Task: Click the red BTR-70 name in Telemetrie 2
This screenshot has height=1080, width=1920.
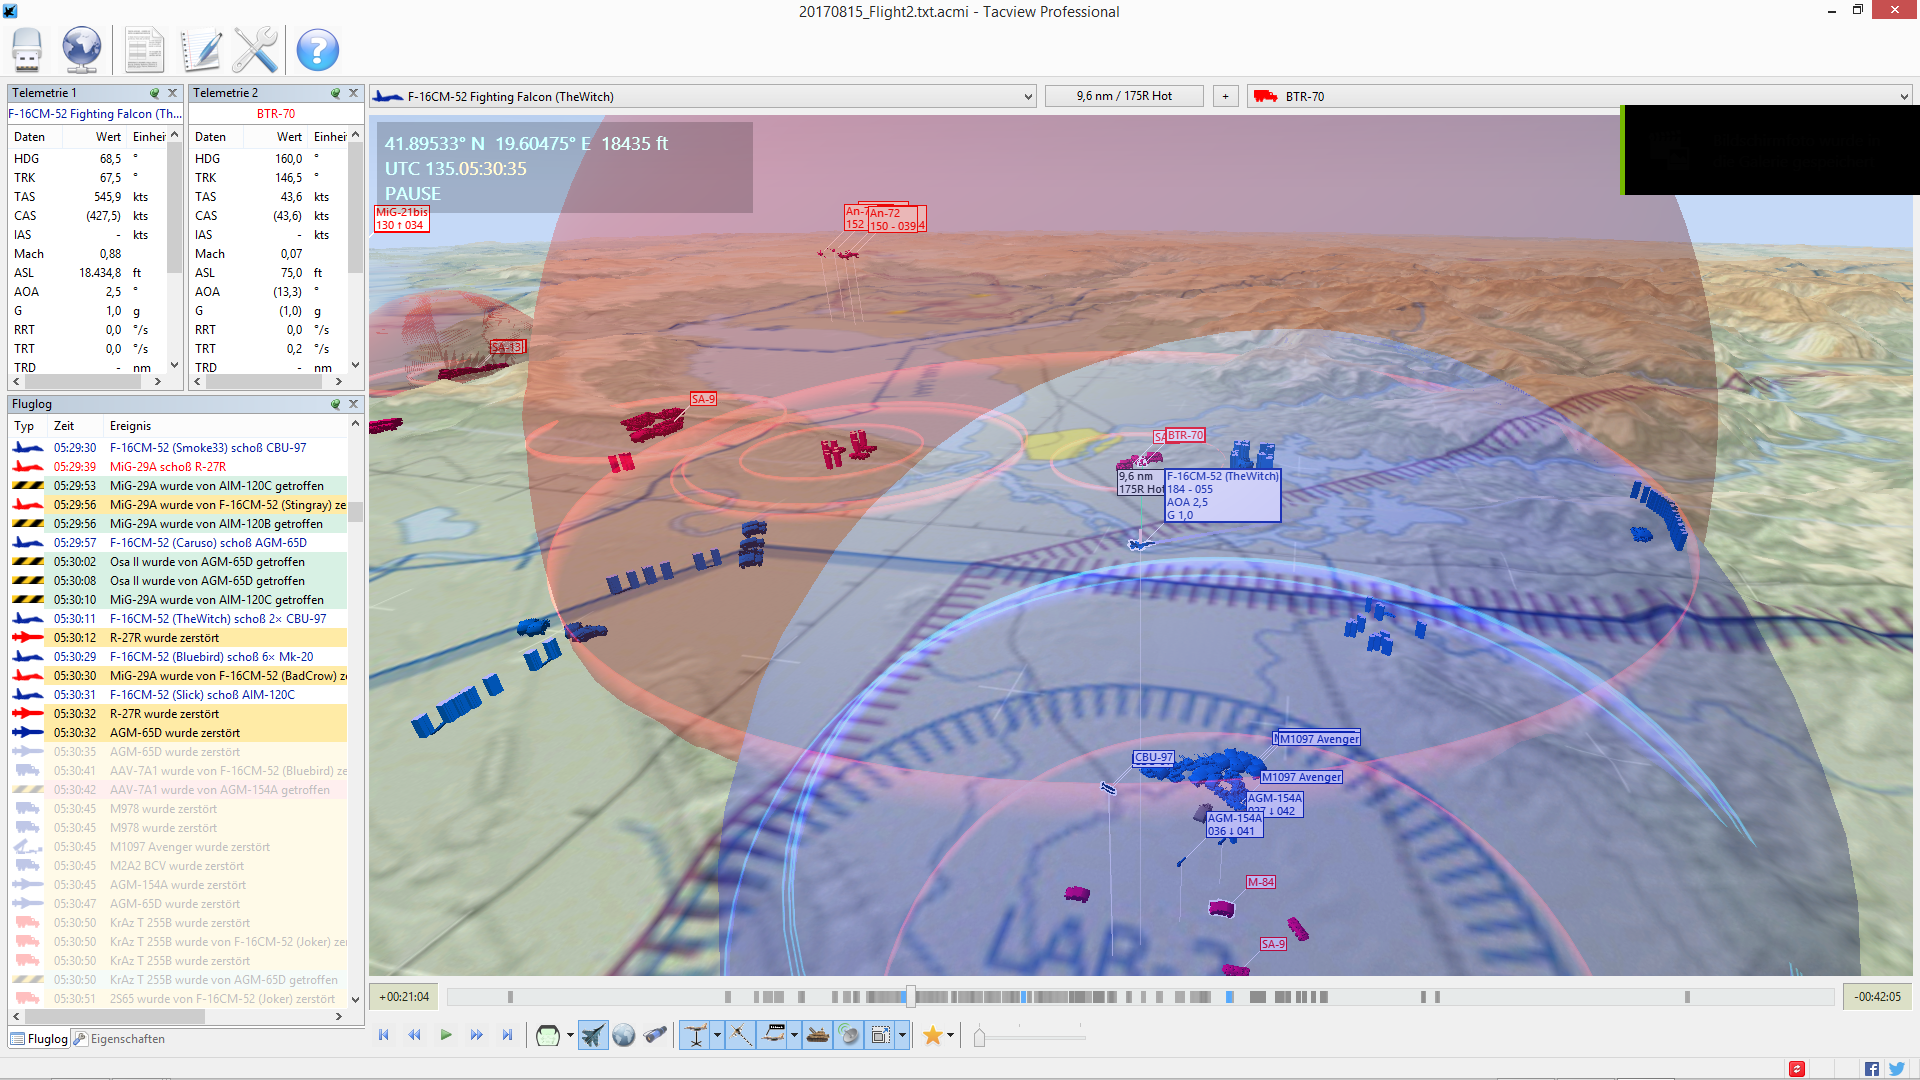Action: point(276,114)
